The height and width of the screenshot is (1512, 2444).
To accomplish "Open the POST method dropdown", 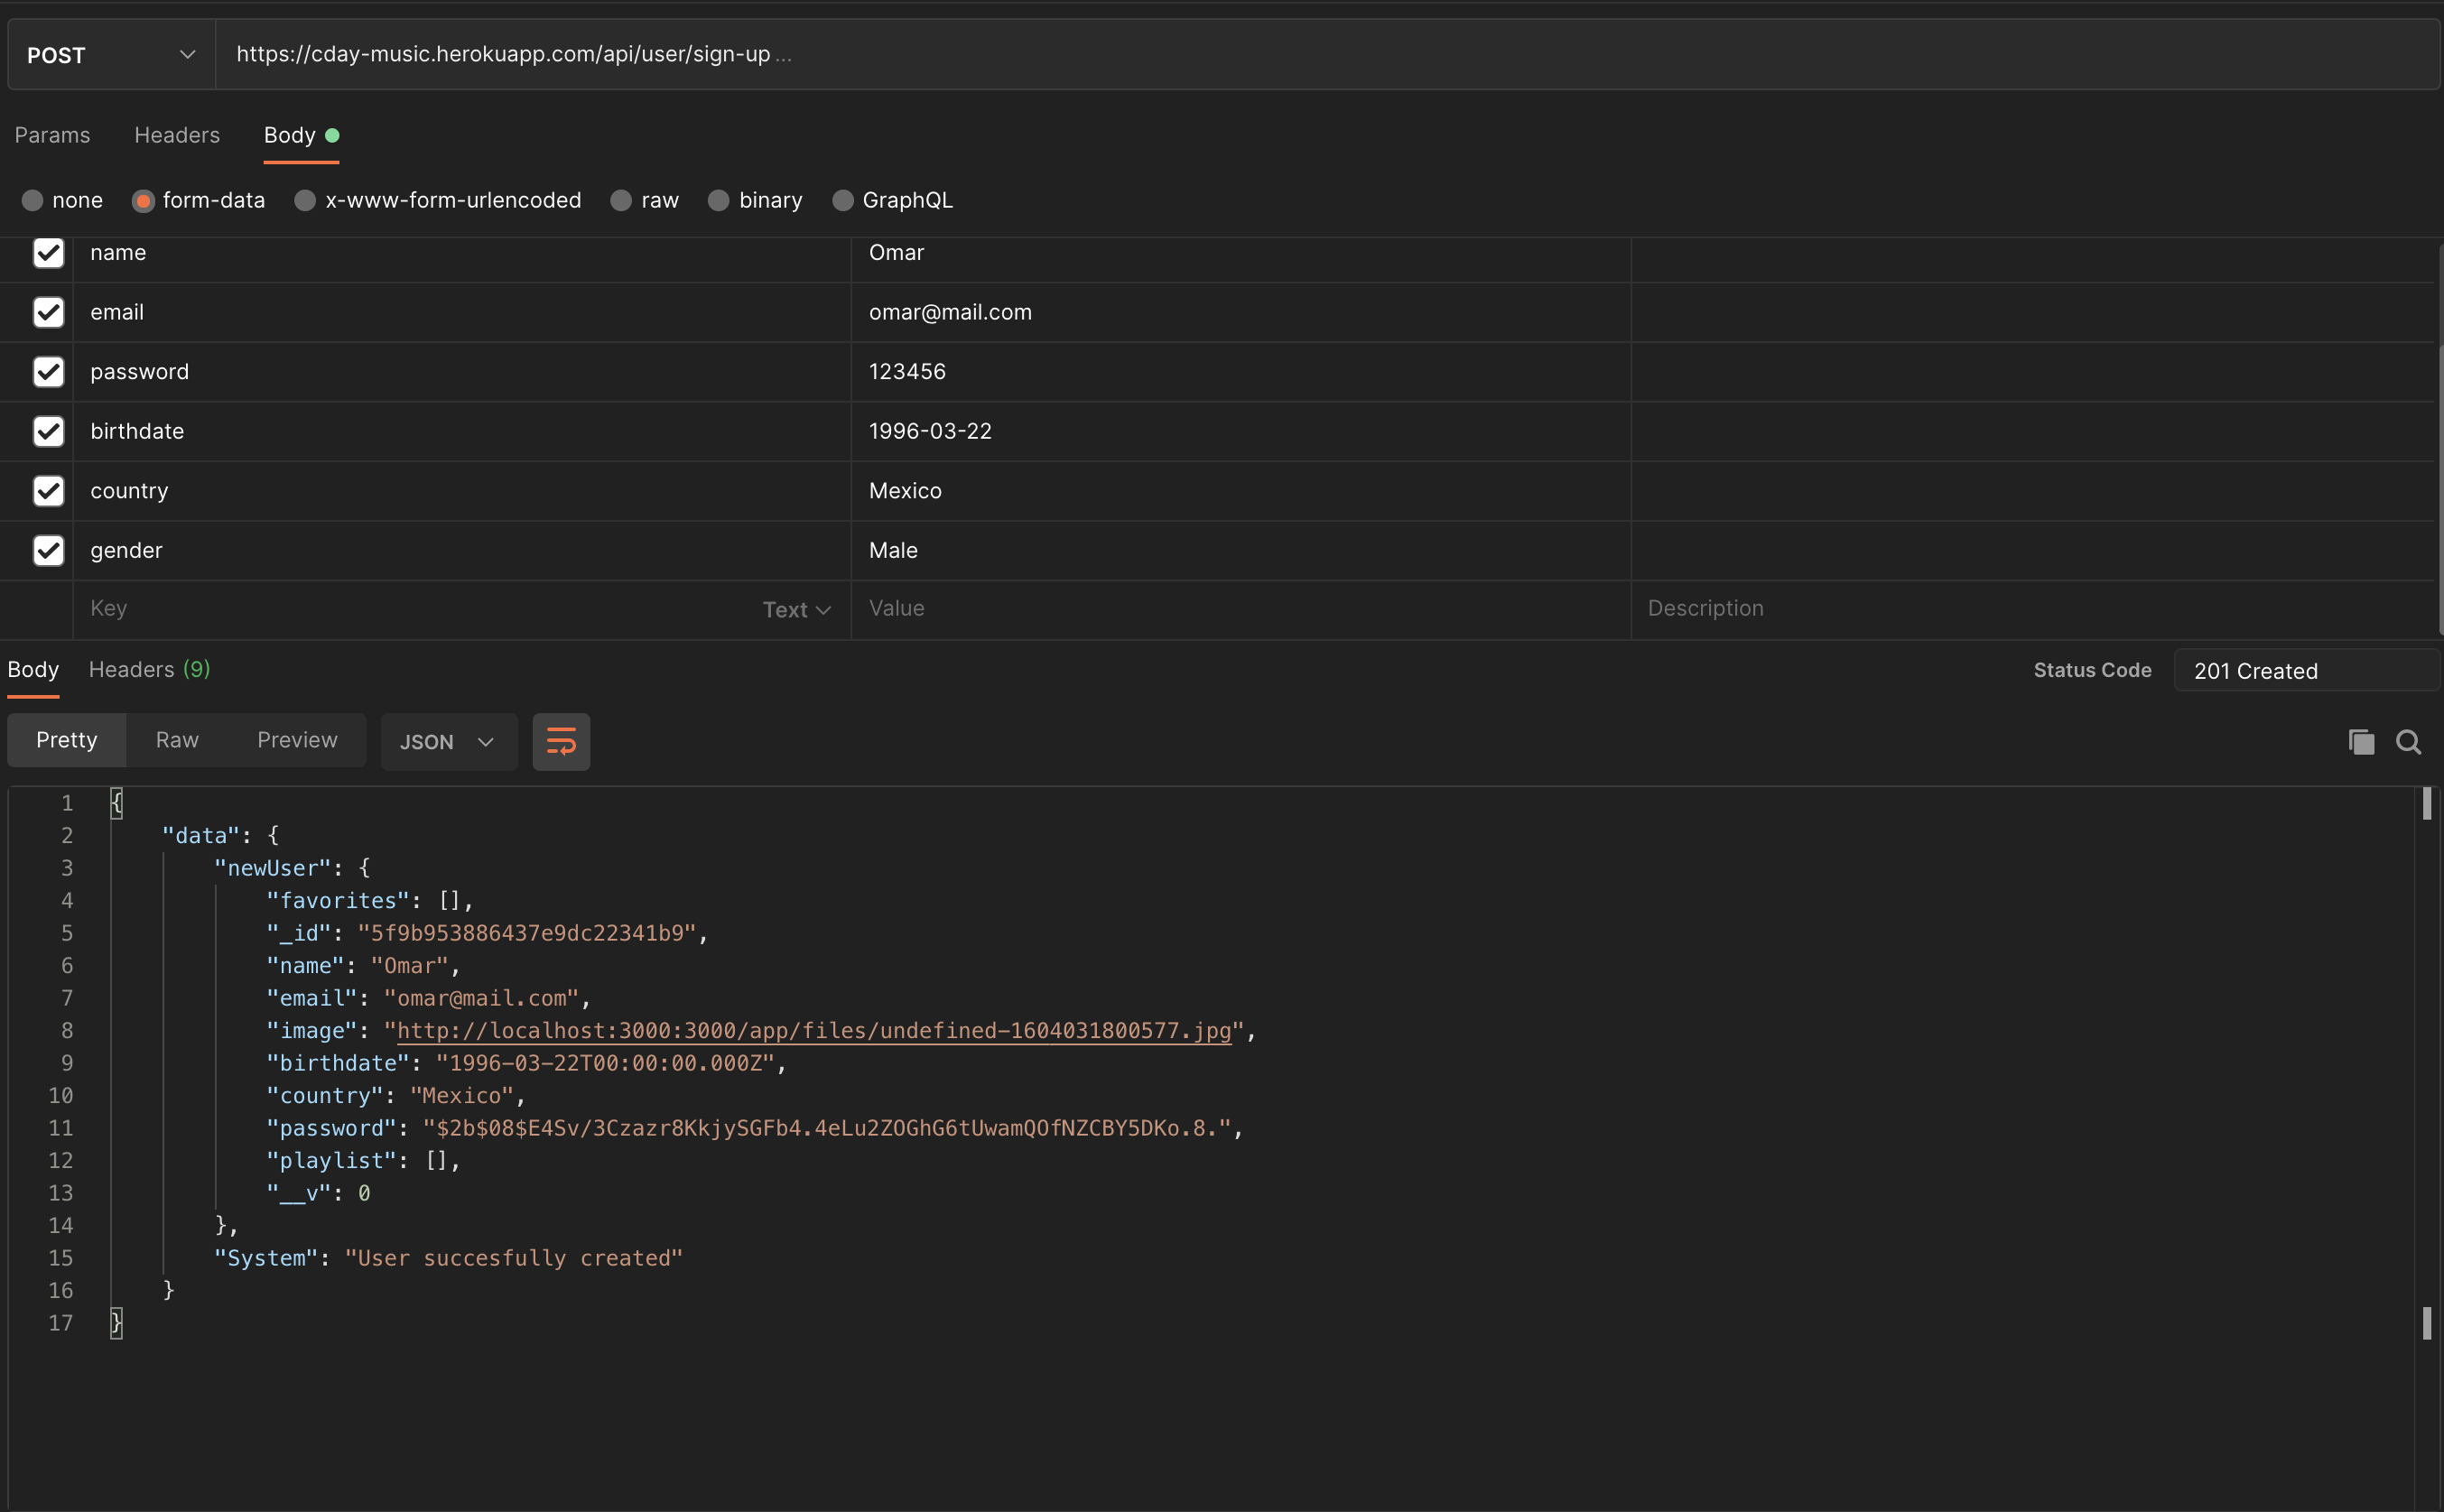I will (x=110, y=55).
